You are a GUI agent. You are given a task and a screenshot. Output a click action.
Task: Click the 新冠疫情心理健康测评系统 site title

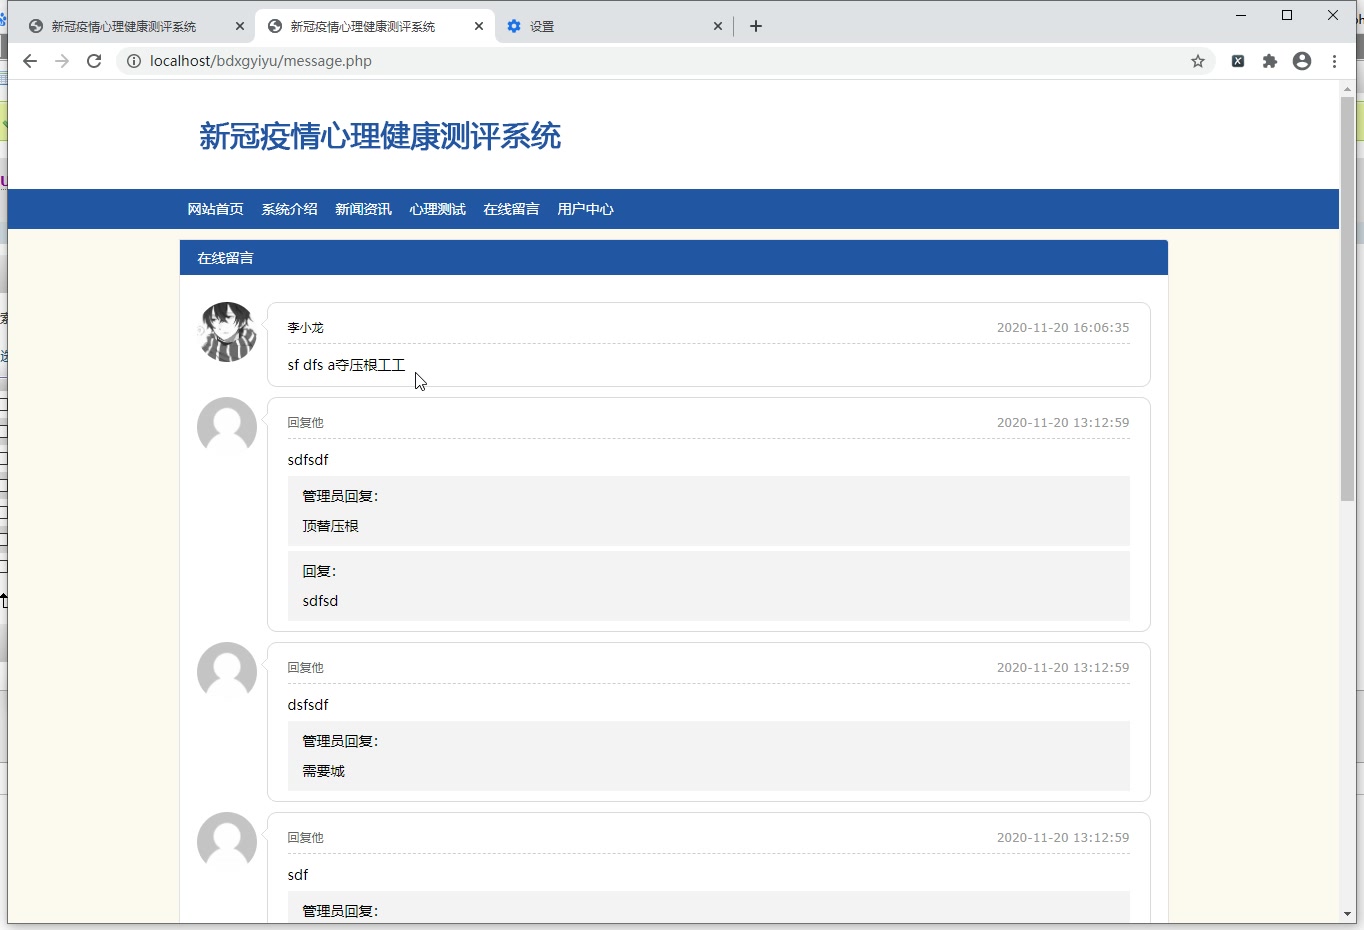[380, 136]
